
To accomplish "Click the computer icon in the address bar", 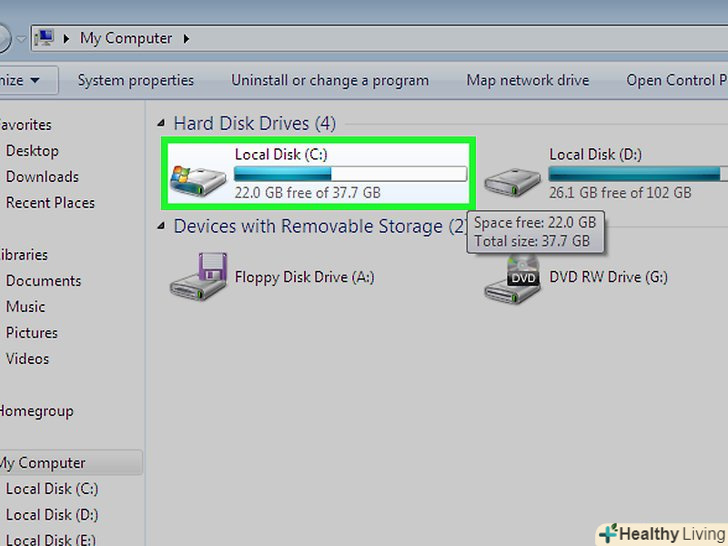I will tap(45, 38).
